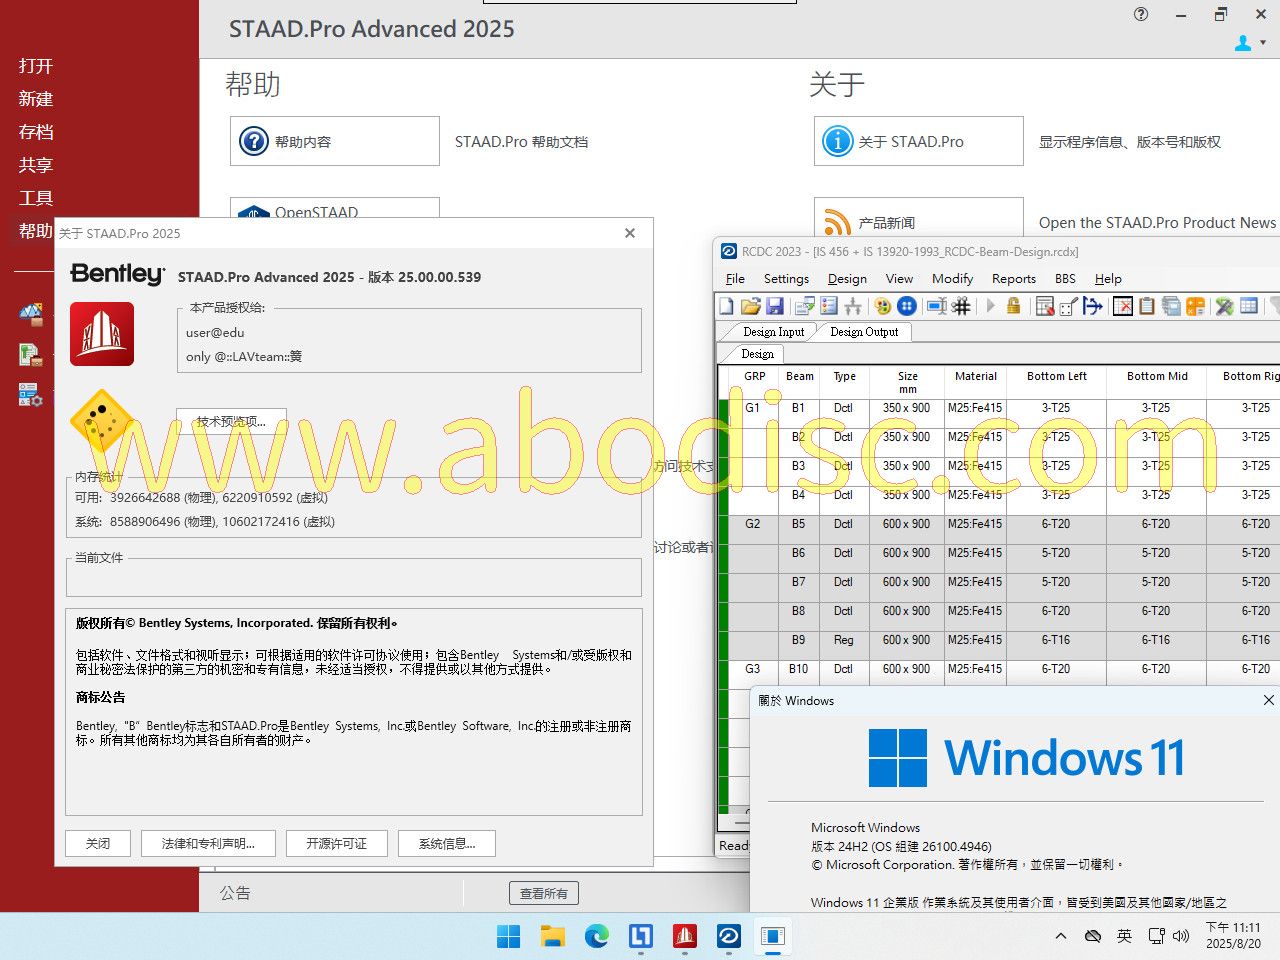Switch to RCDC taskbar icon

tap(729, 936)
